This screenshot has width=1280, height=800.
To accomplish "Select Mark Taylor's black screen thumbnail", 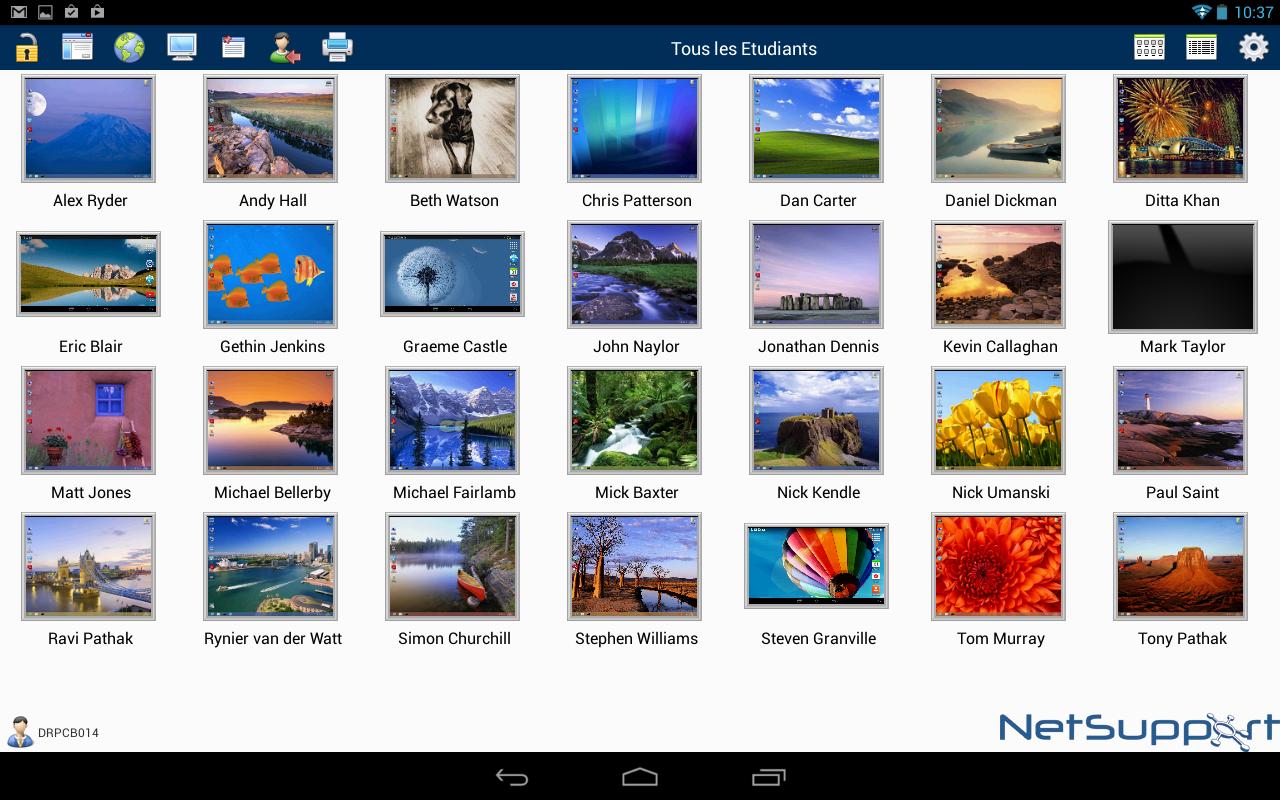I will (1182, 277).
